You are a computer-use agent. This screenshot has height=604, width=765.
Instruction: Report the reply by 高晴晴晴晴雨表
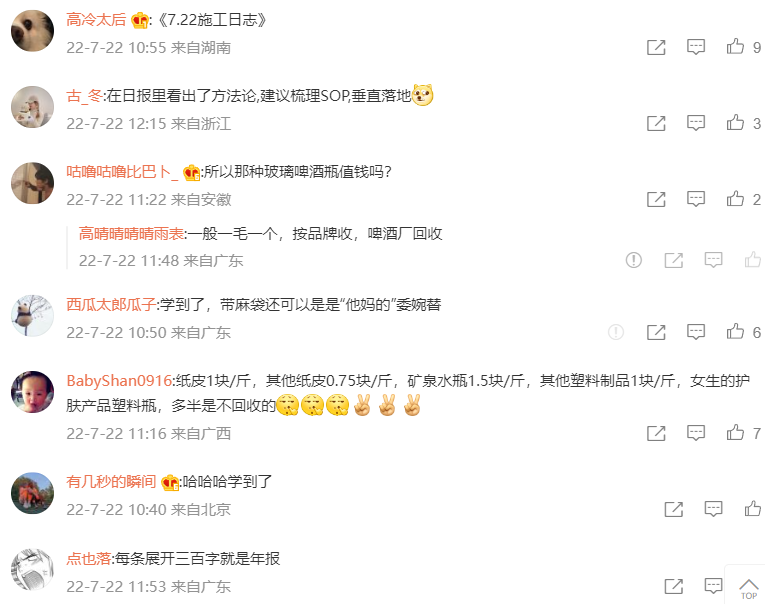(x=634, y=260)
